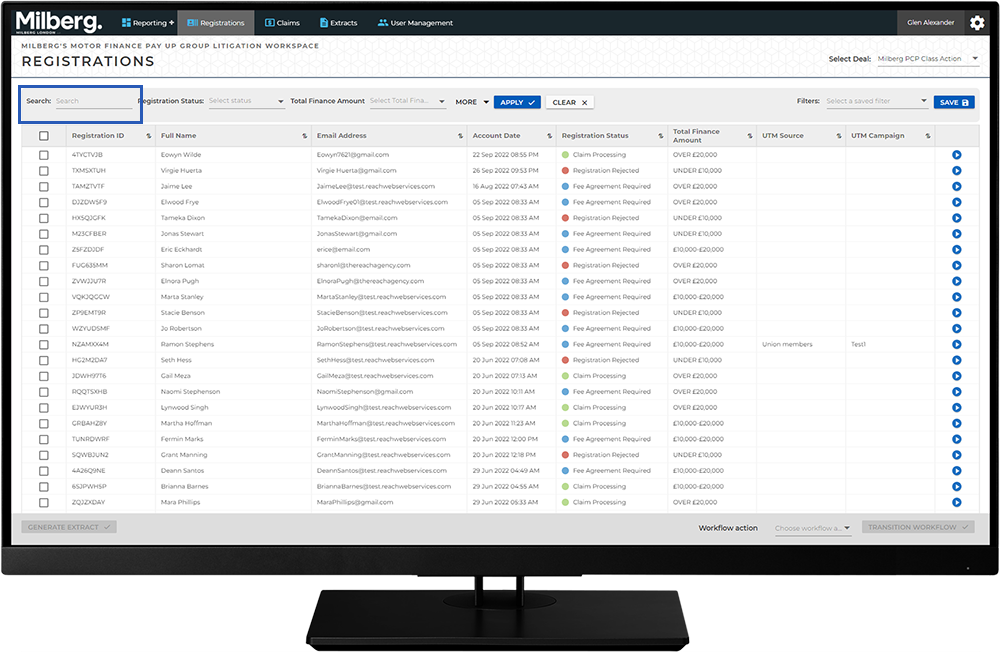1000x652 pixels.
Task: Open the User Management tab
Action: coord(415,23)
